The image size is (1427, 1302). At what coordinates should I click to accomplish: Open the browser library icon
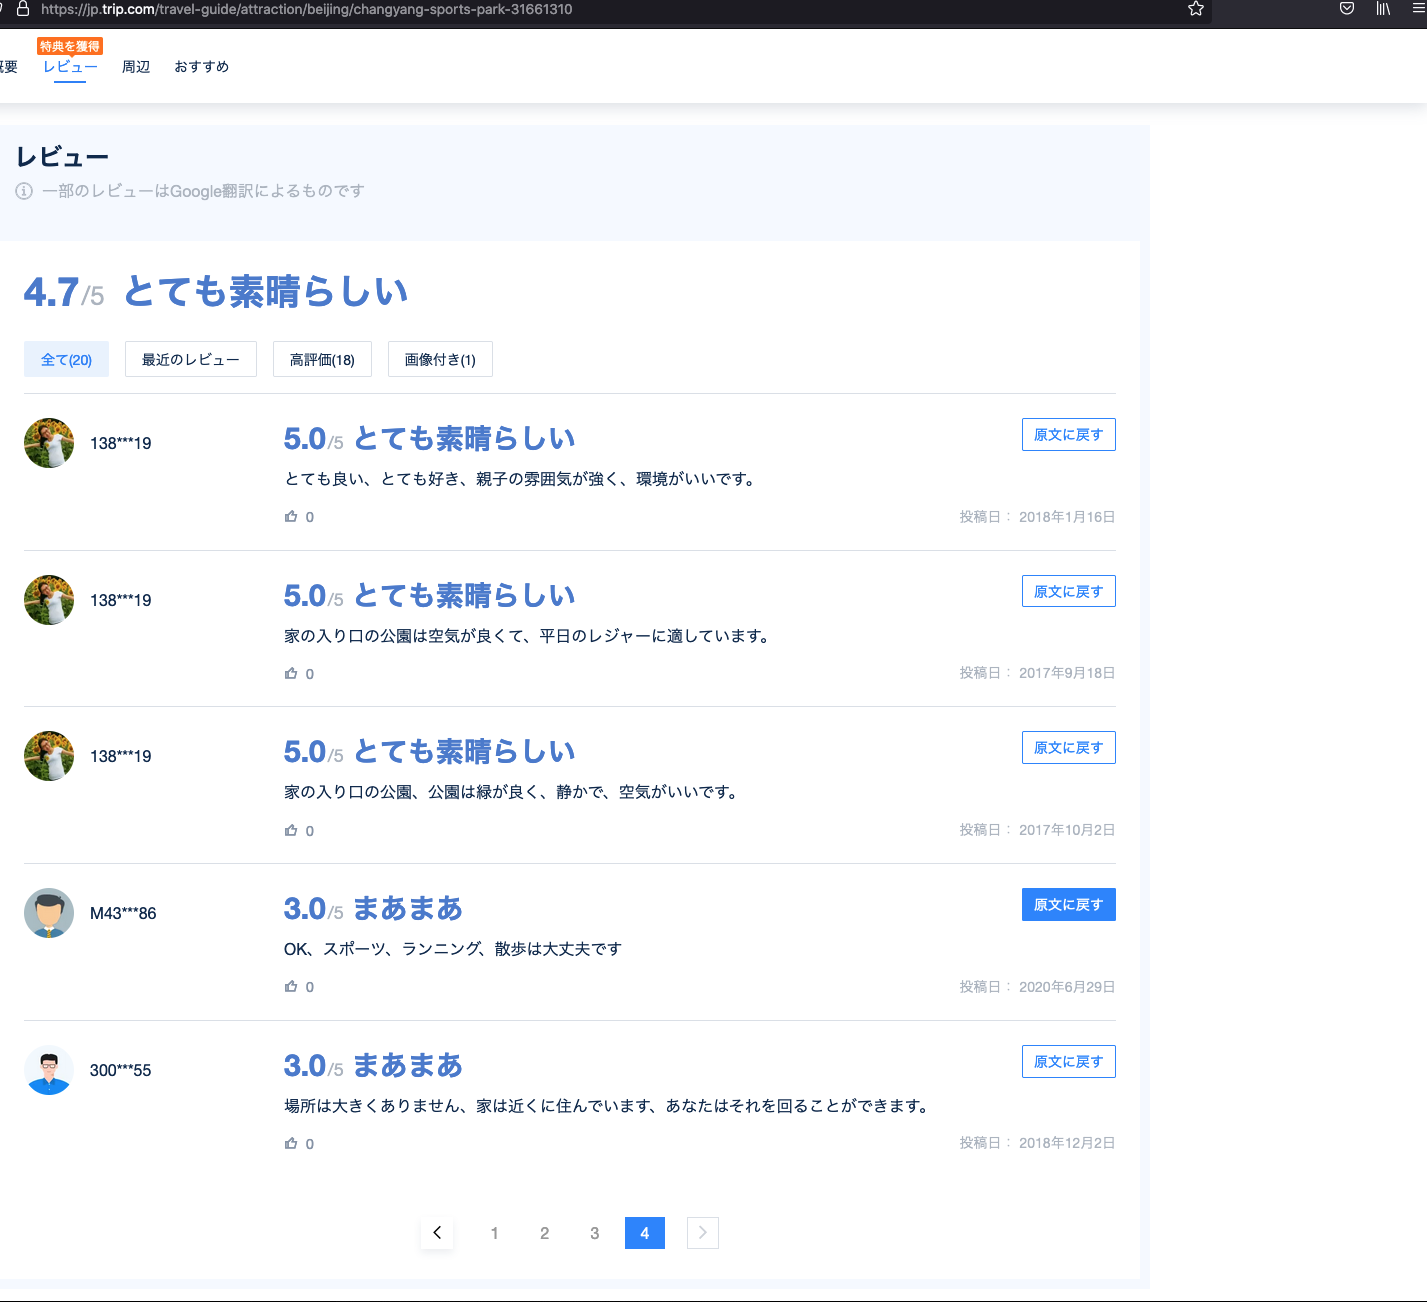pos(1383,9)
